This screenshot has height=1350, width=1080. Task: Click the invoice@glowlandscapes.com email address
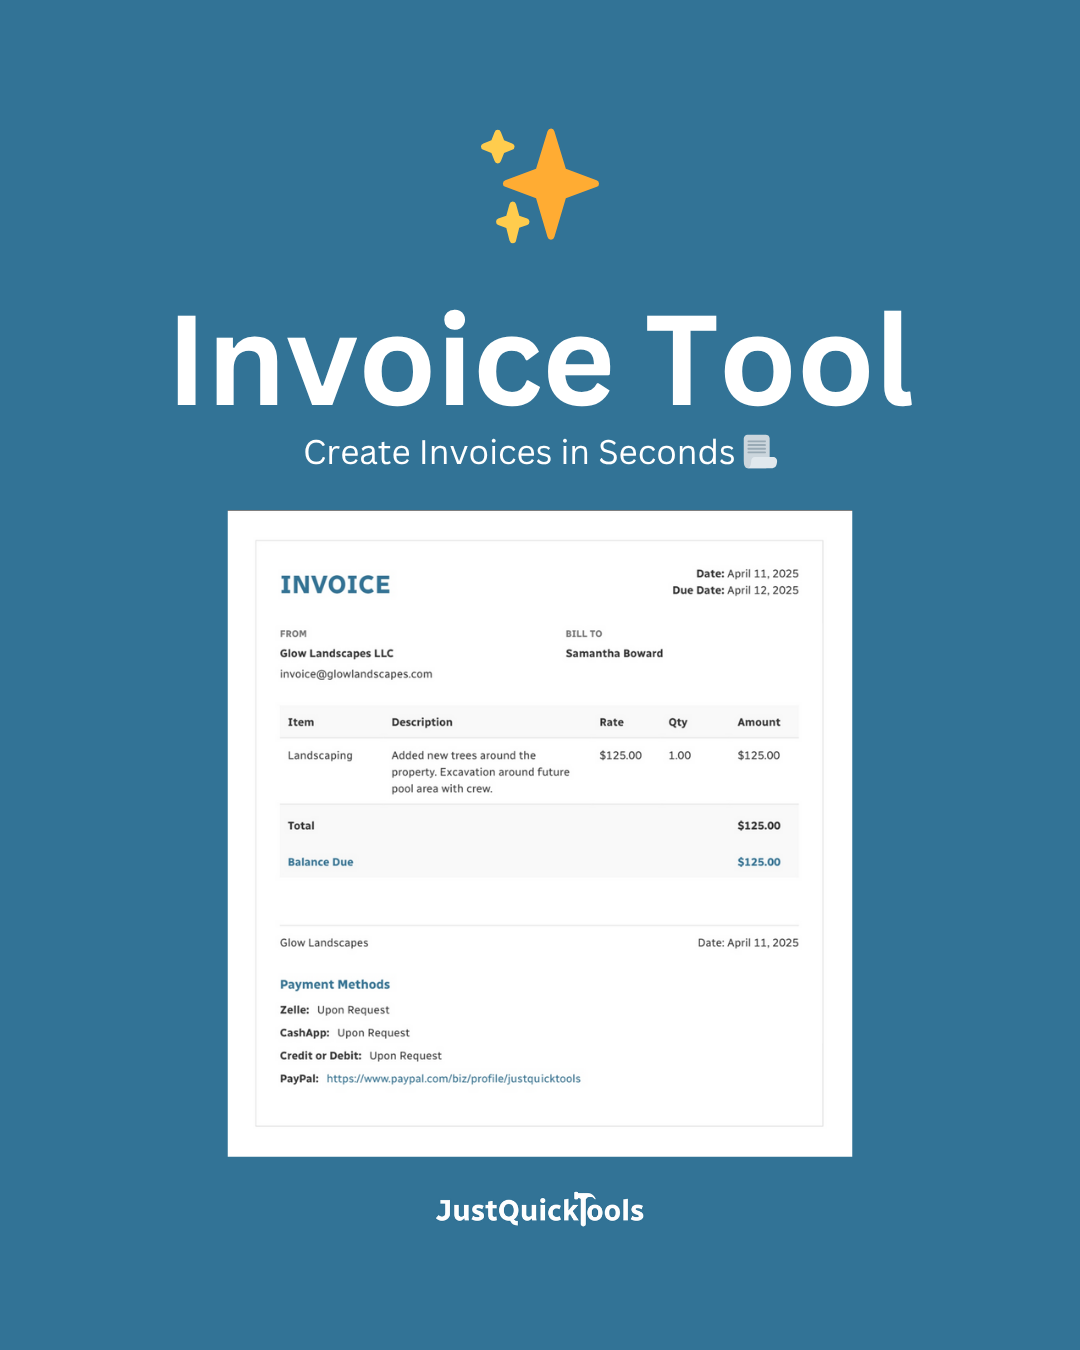click(356, 673)
